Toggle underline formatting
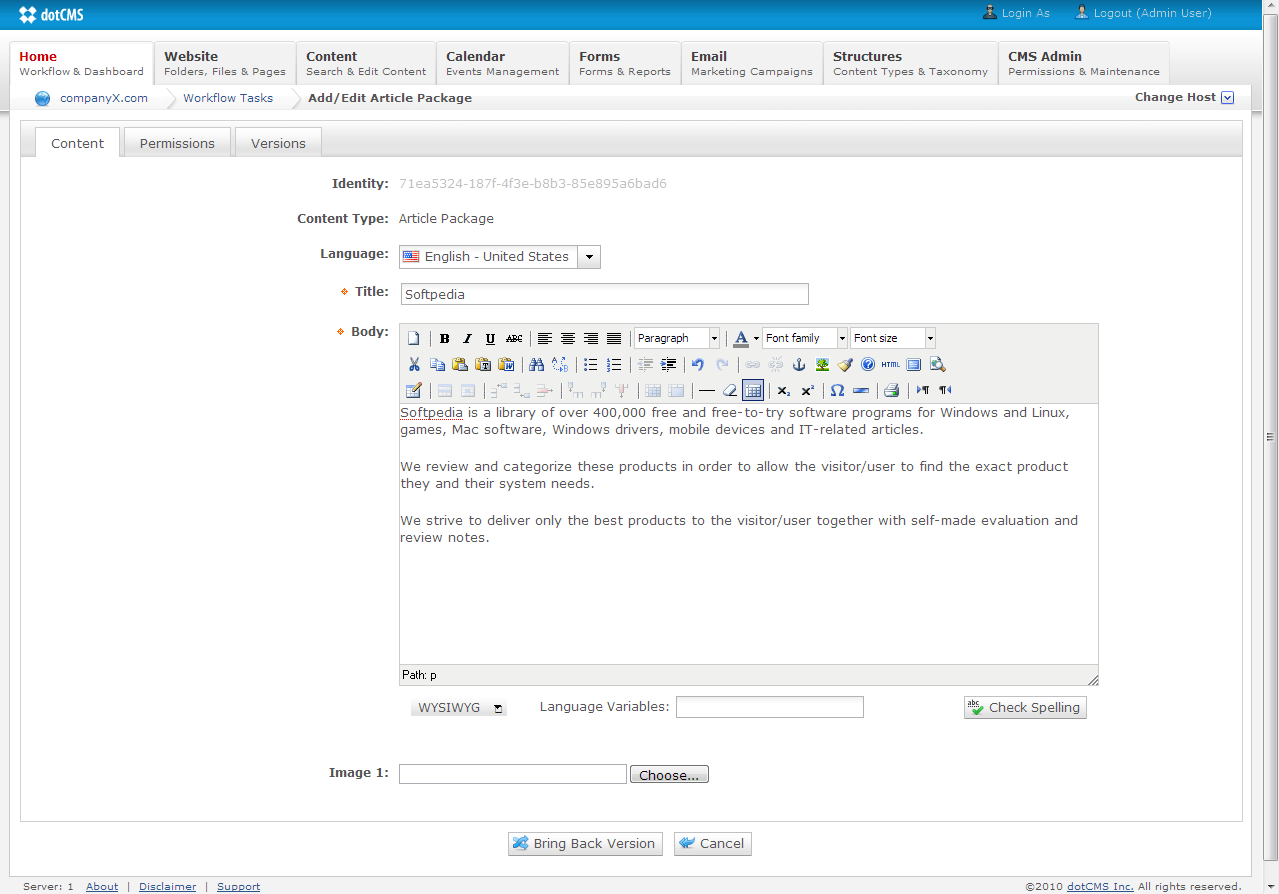Image resolution: width=1279 pixels, height=894 pixels. tap(490, 338)
